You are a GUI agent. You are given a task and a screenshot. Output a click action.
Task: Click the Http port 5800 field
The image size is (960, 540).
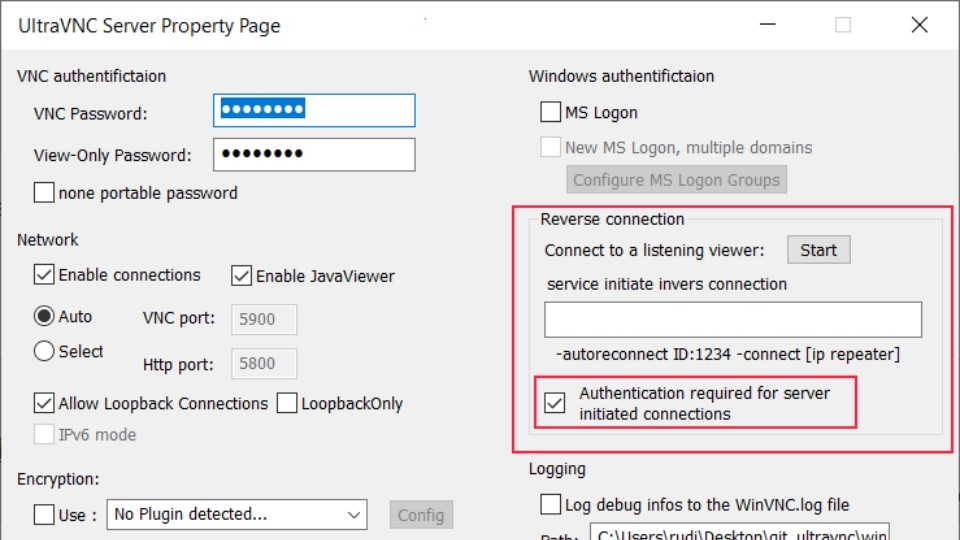[x=264, y=364]
